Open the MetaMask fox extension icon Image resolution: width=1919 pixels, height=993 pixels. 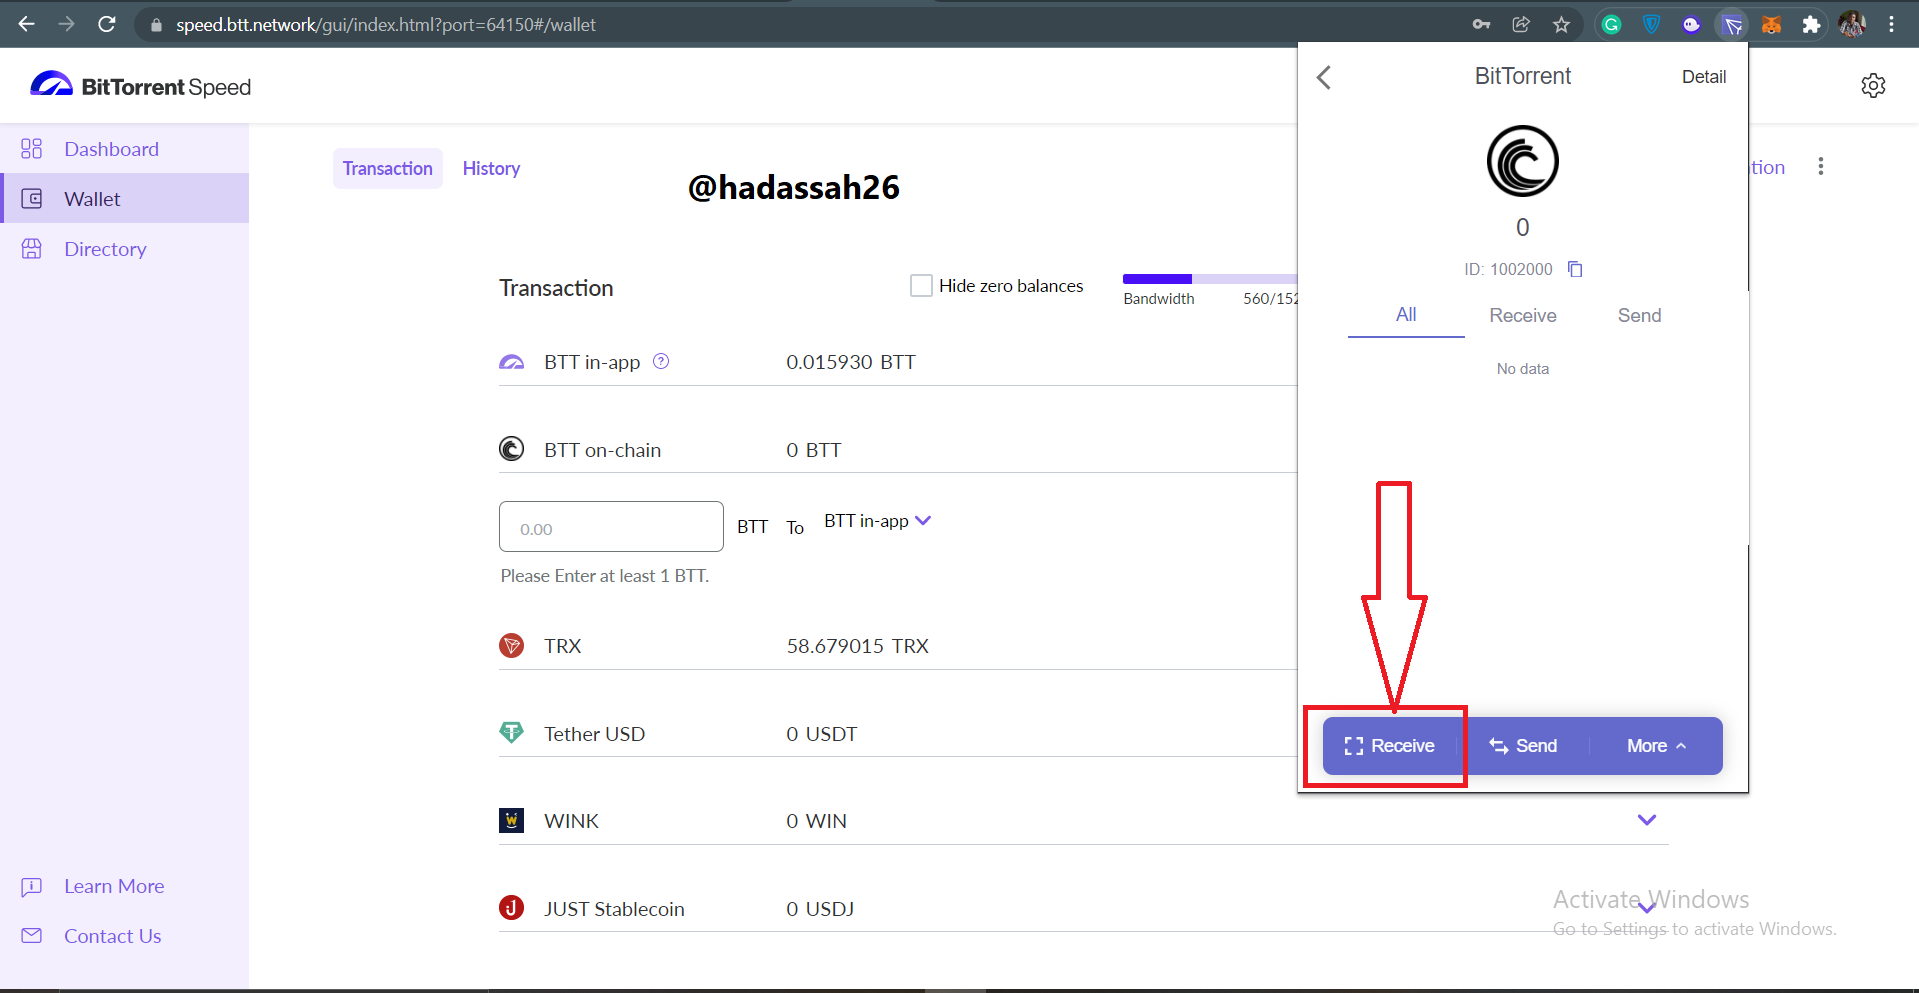(1771, 24)
